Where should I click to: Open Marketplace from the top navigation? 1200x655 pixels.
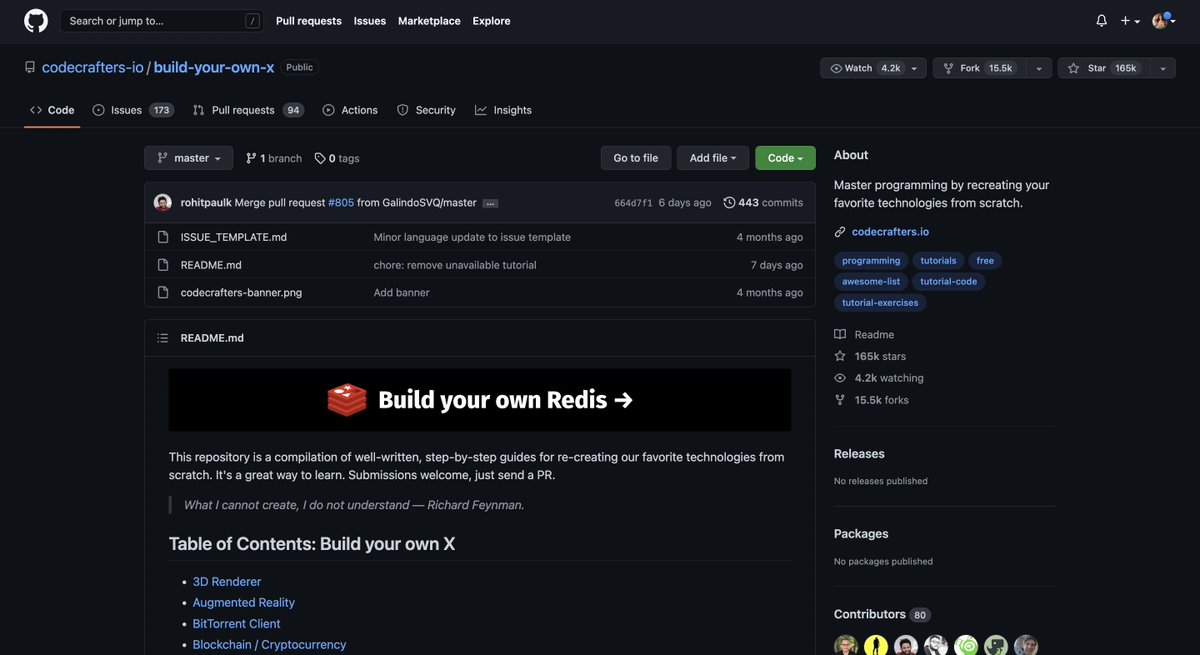(429, 20)
